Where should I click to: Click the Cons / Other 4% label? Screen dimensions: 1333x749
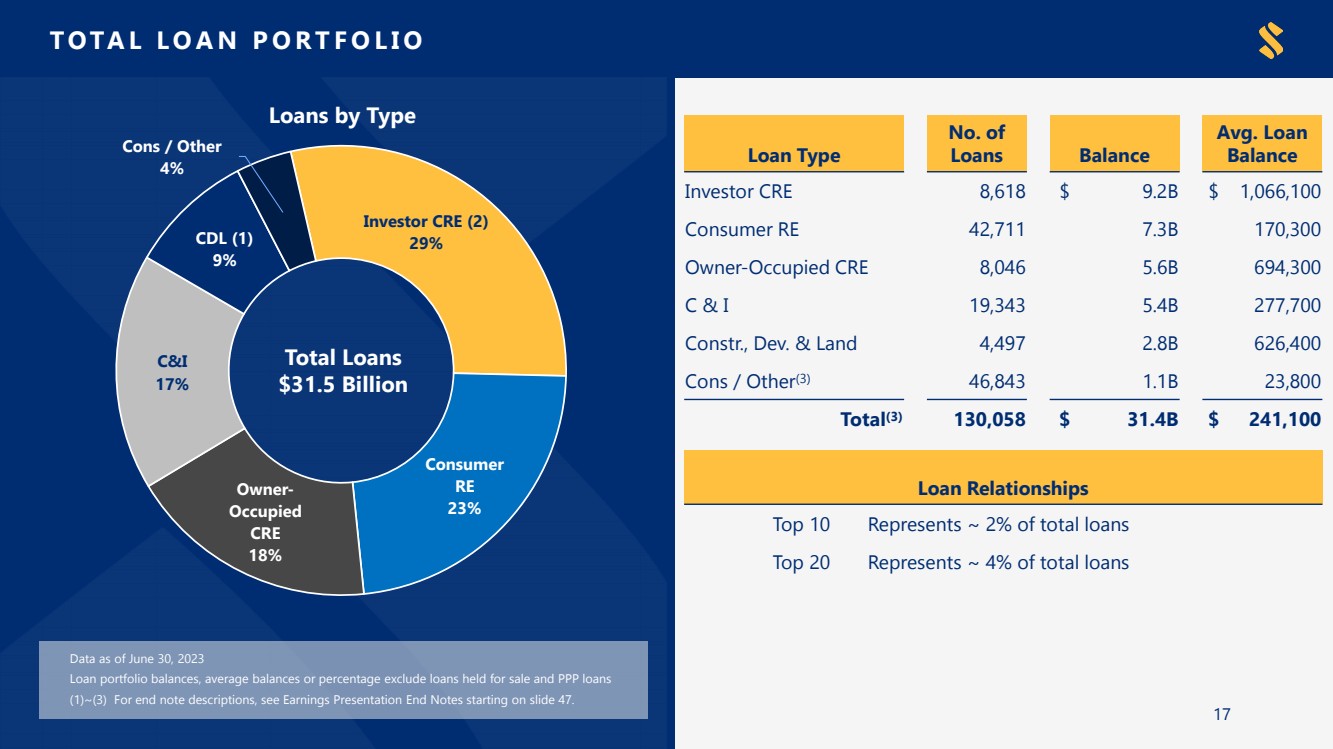pyautogui.click(x=172, y=157)
